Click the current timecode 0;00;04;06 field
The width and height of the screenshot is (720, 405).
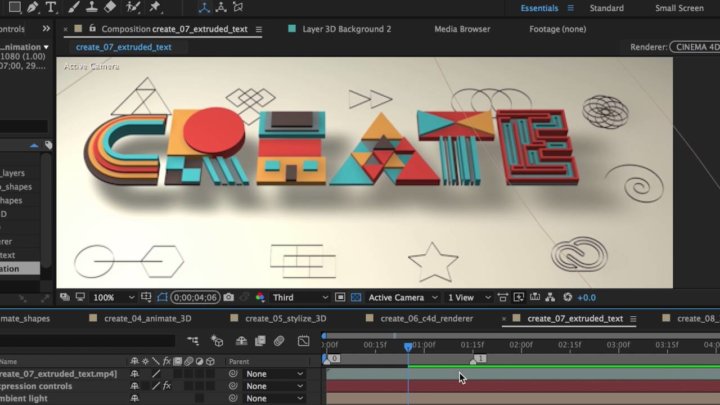(195, 297)
